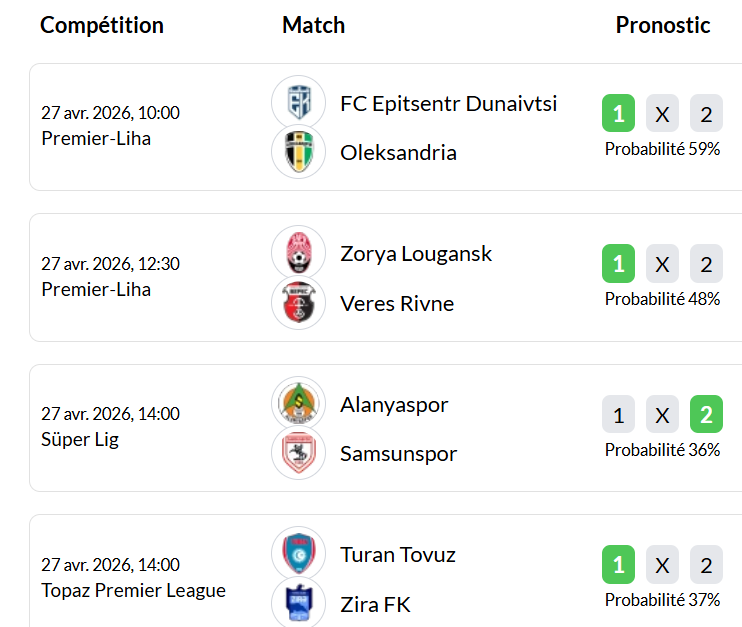Choose prediction 1 for Alanyaspor vs Samsunspor

click(618, 415)
